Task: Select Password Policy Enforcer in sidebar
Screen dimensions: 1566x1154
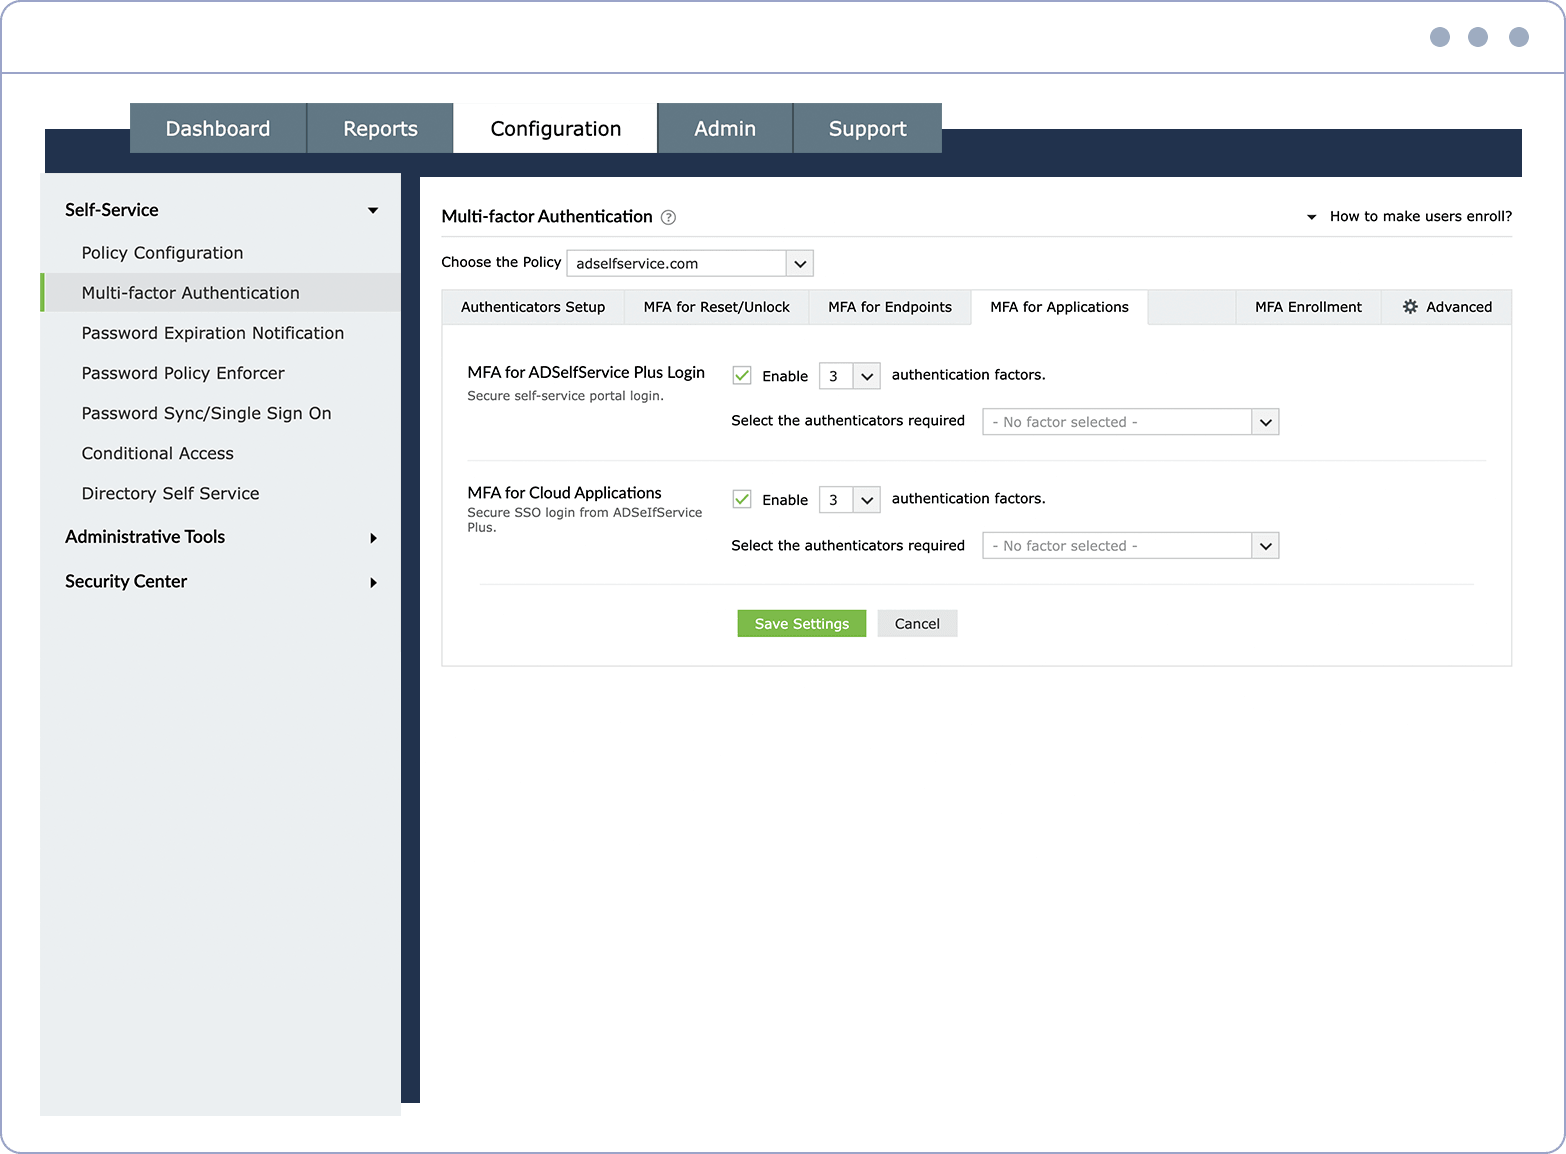Action: pos(183,373)
